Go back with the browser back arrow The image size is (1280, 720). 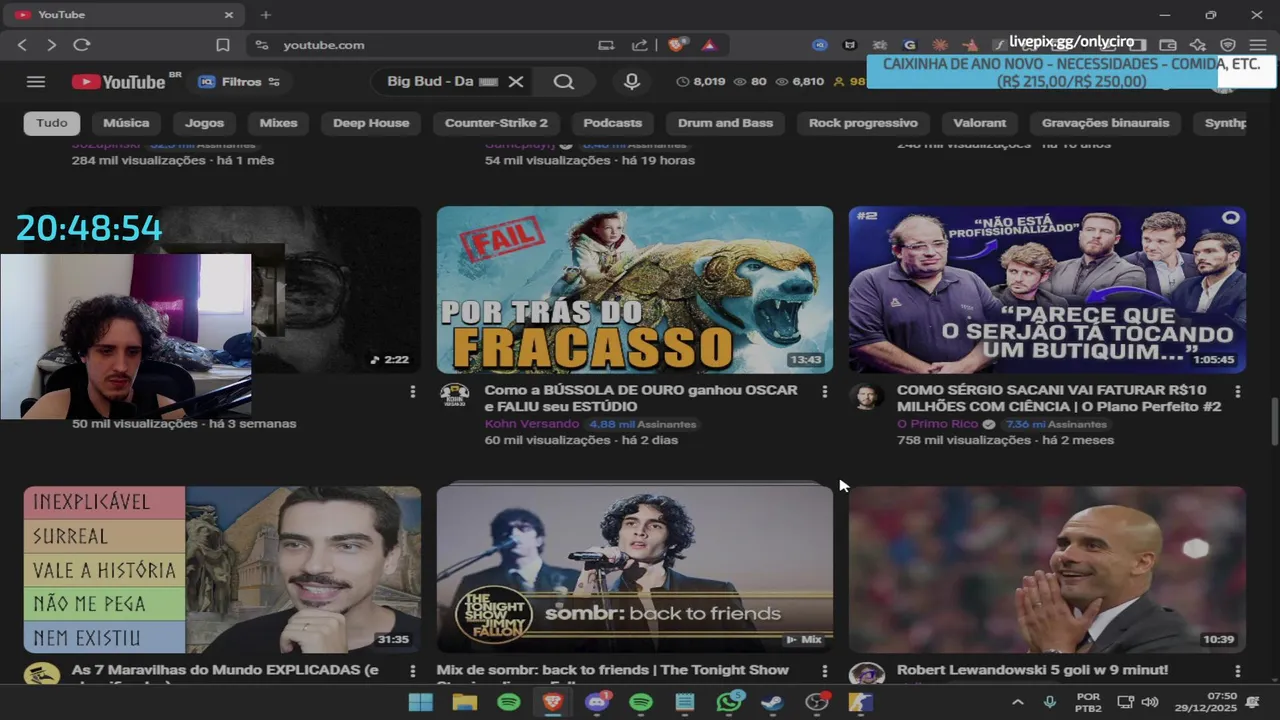click(x=22, y=45)
